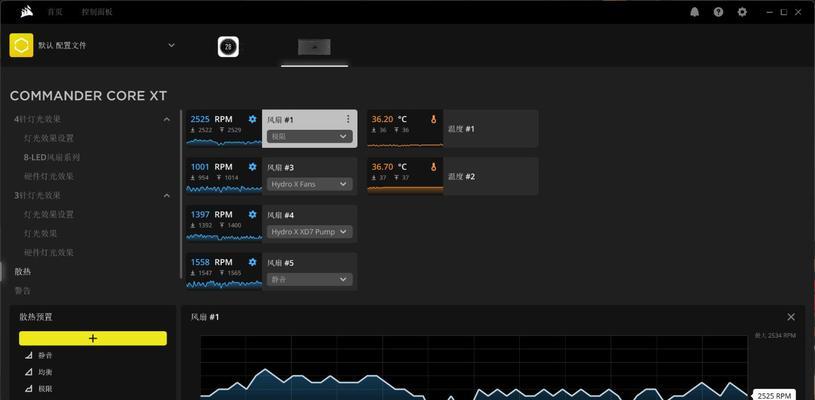The width and height of the screenshot is (815, 400).
Task: Open the help question mark icon
Action: click(x=718, y=12)
